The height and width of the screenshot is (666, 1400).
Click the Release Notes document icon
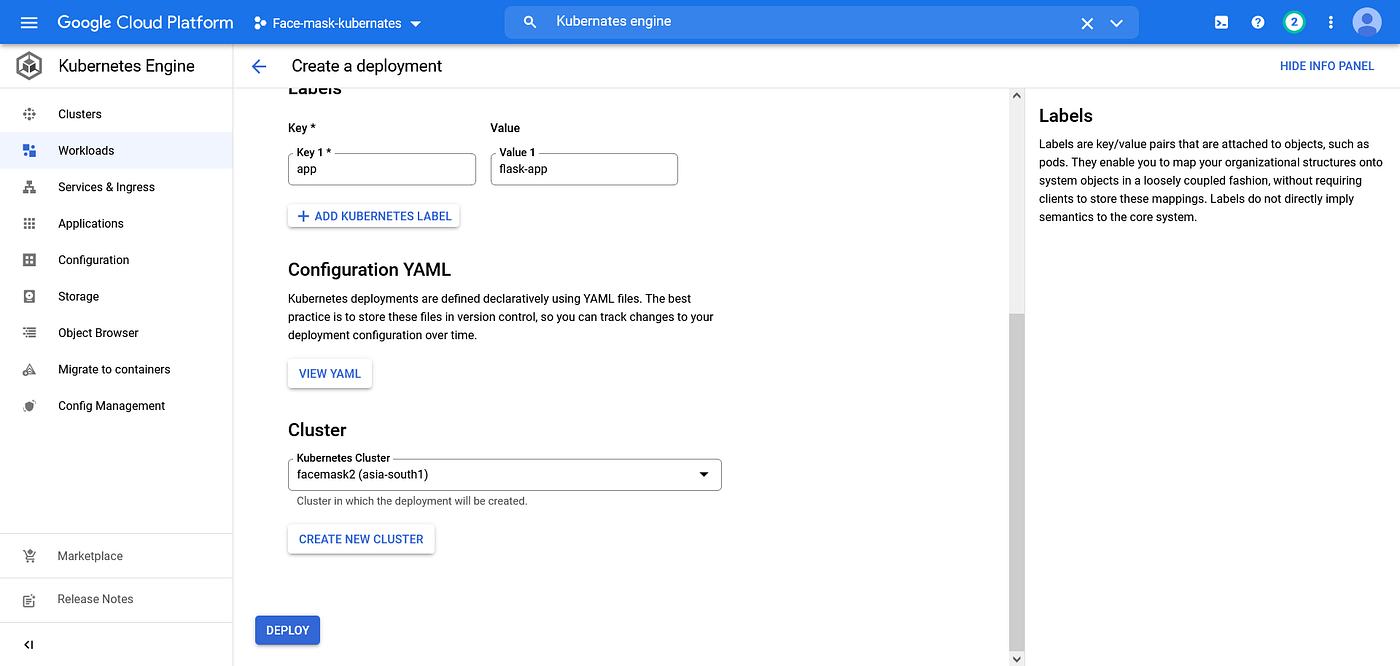29,599
